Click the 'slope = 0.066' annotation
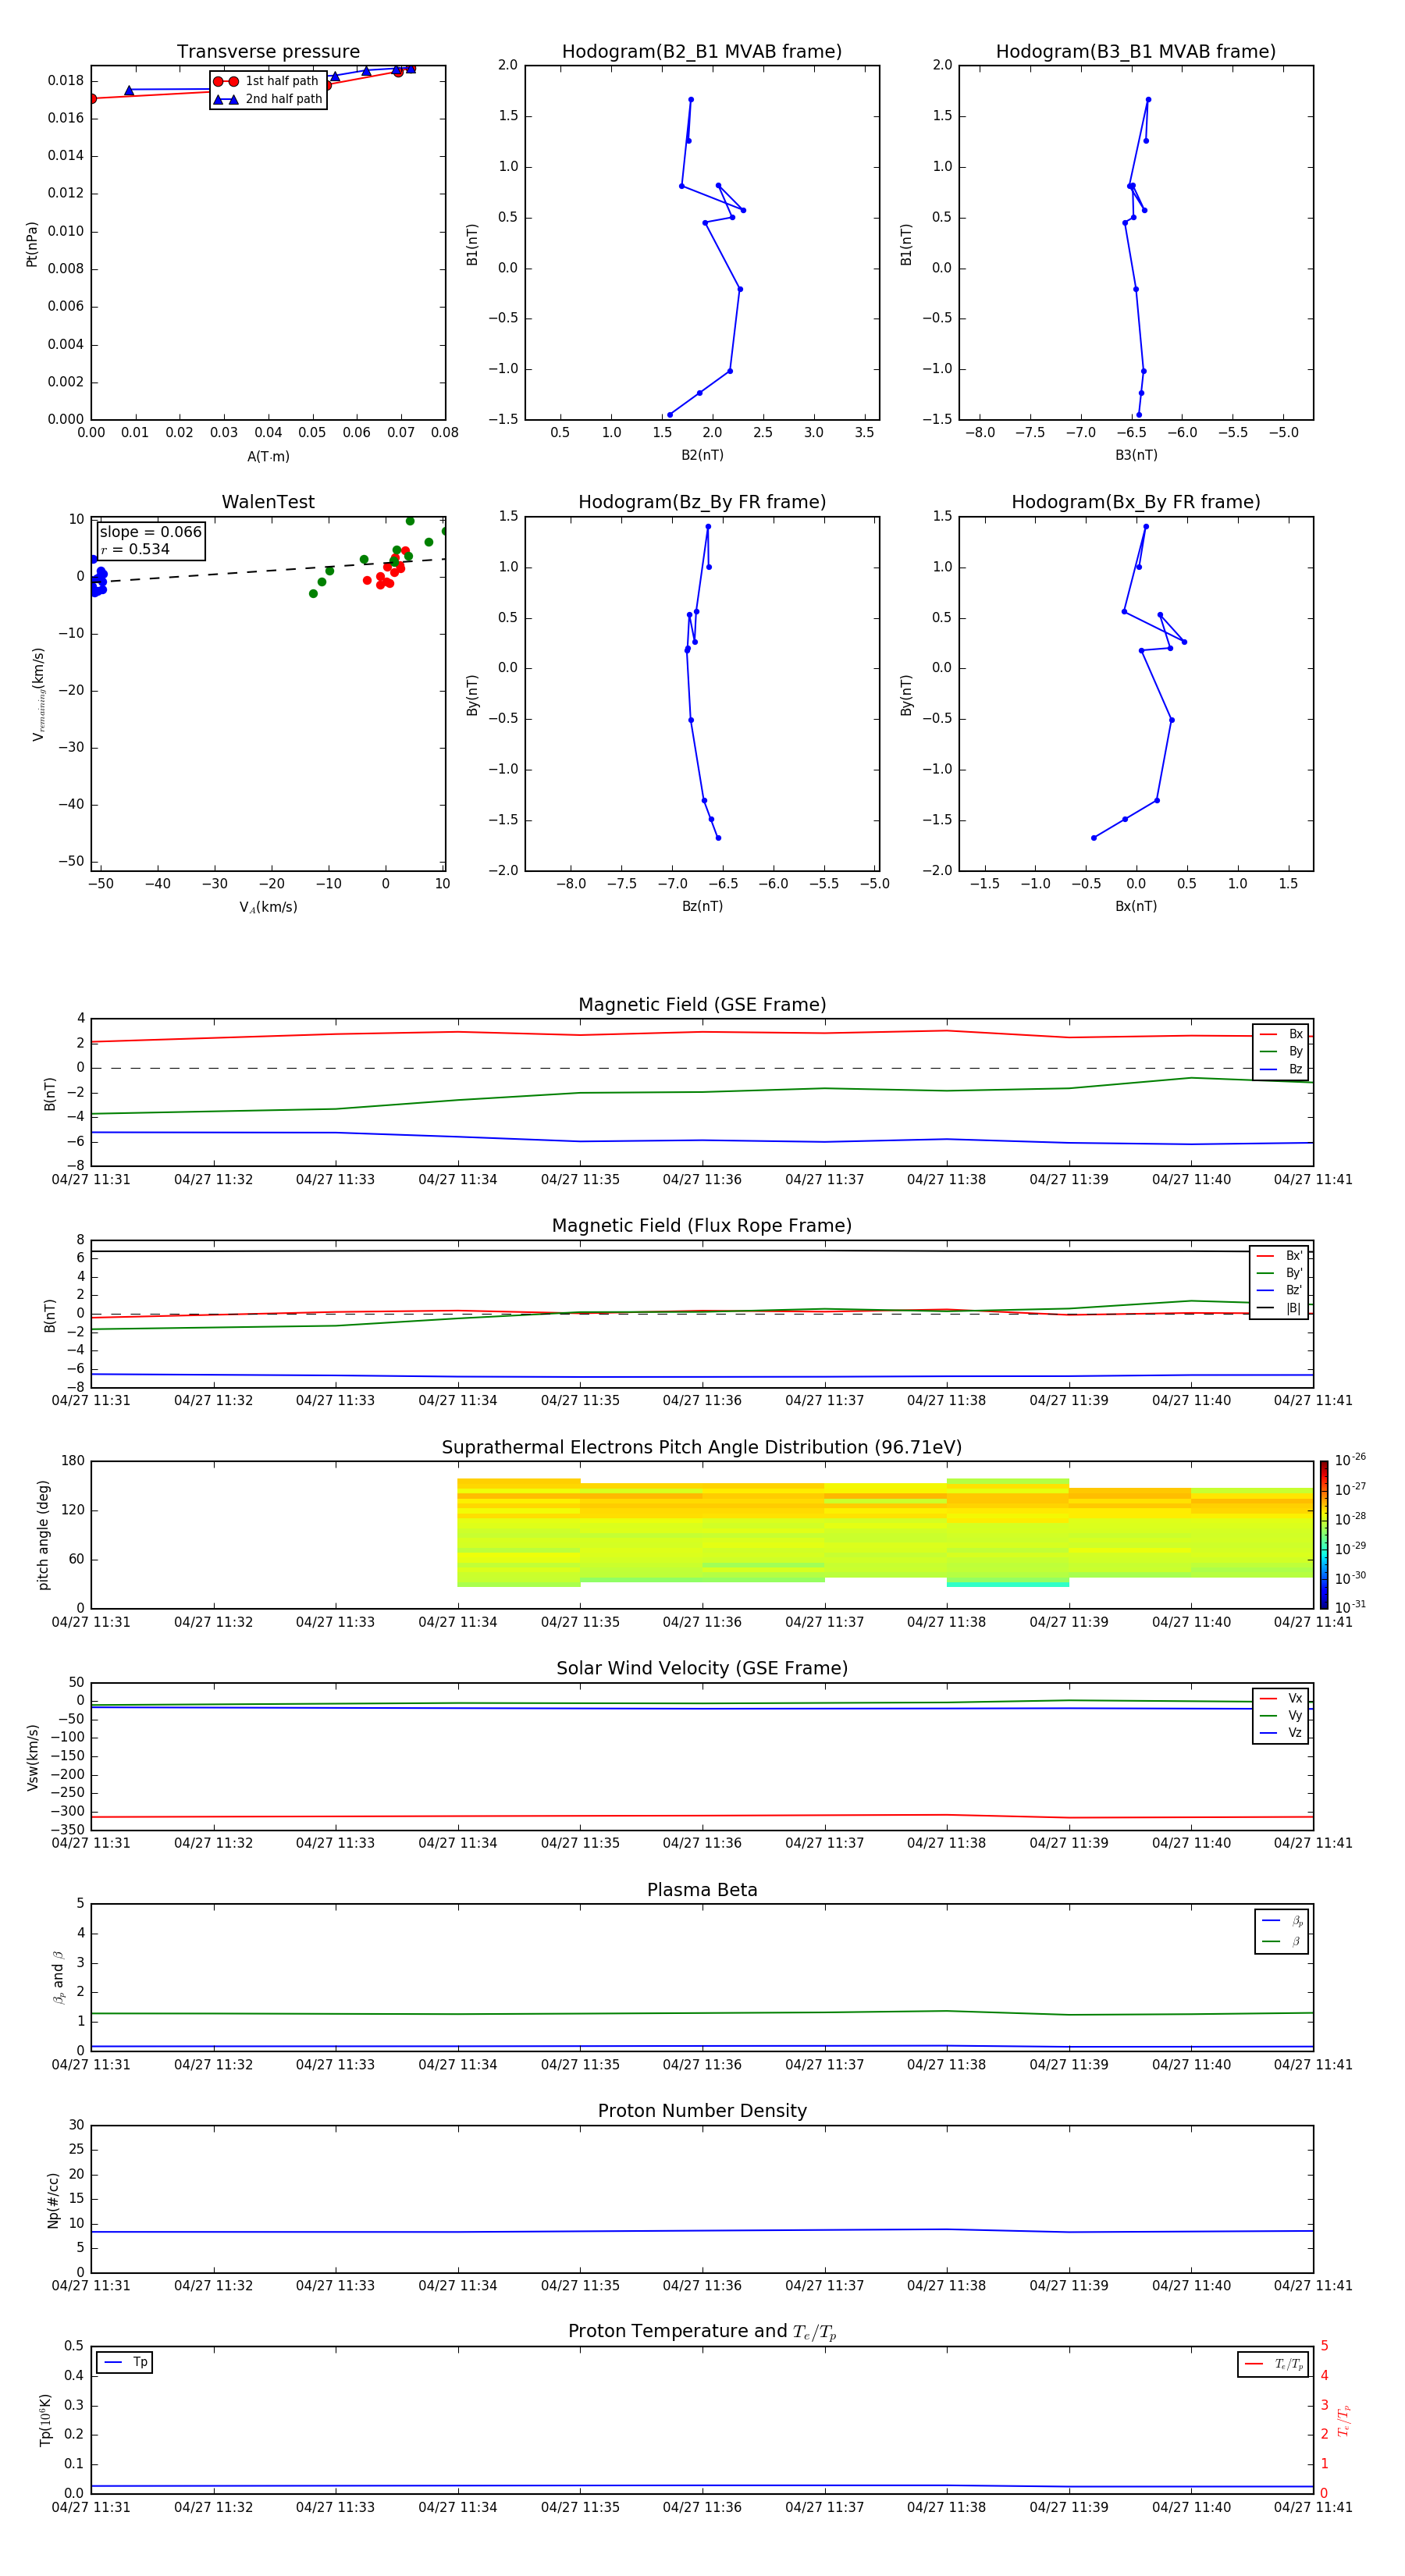This screenshot has width=1405, height=2576. pyautogui.click(x=150, y=532)
